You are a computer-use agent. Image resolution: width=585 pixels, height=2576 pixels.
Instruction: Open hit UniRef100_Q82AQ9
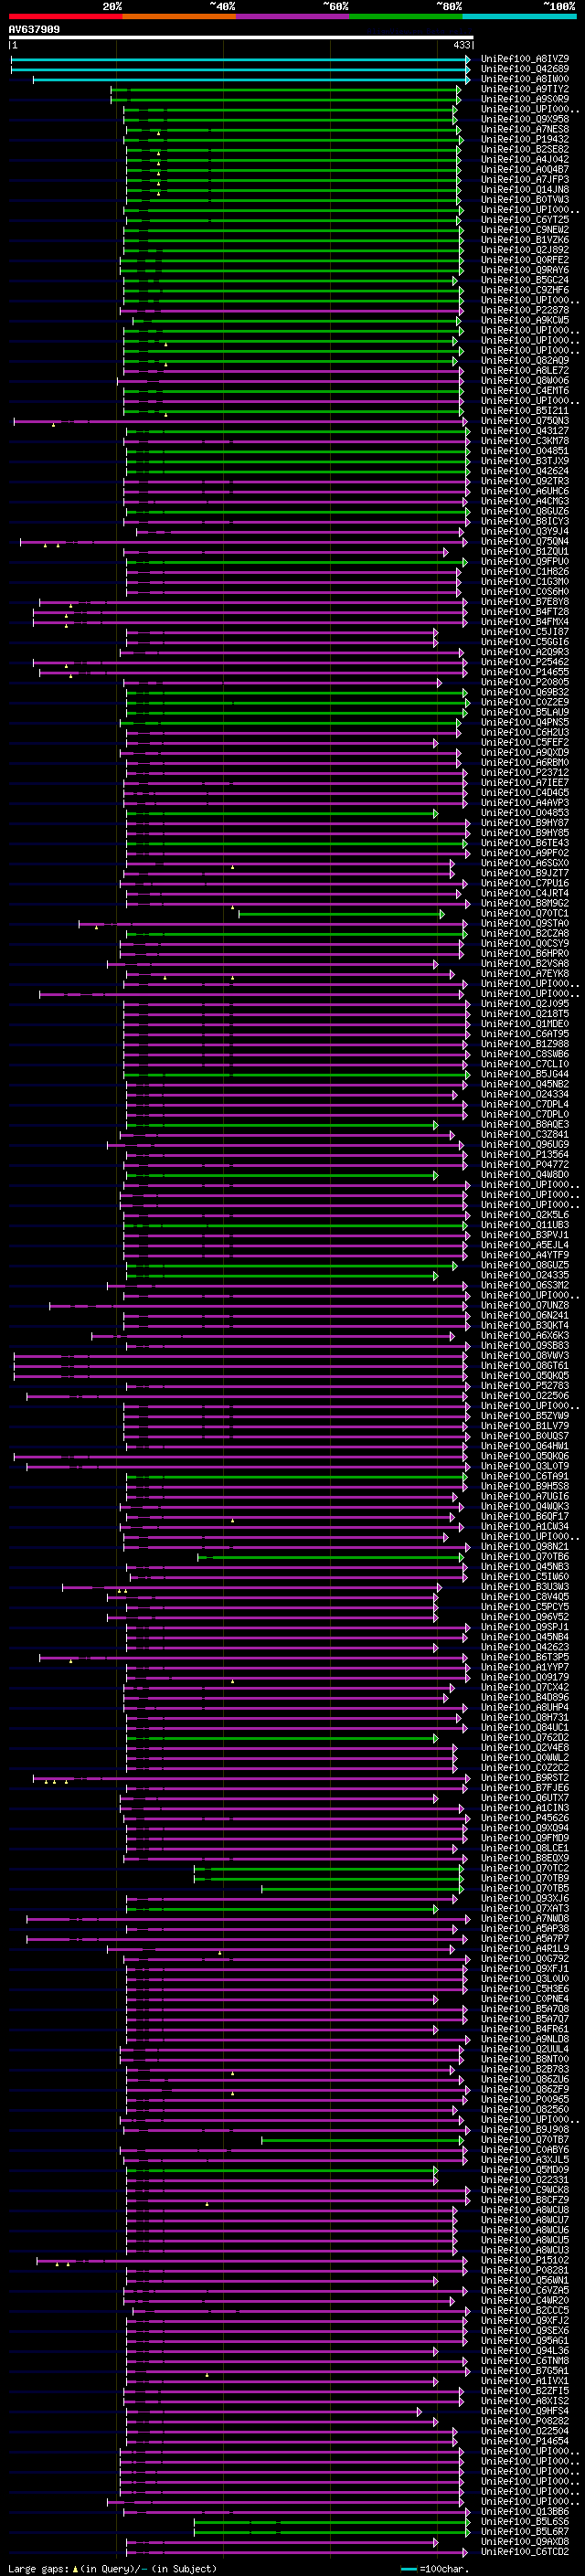[x=525, y=360]
